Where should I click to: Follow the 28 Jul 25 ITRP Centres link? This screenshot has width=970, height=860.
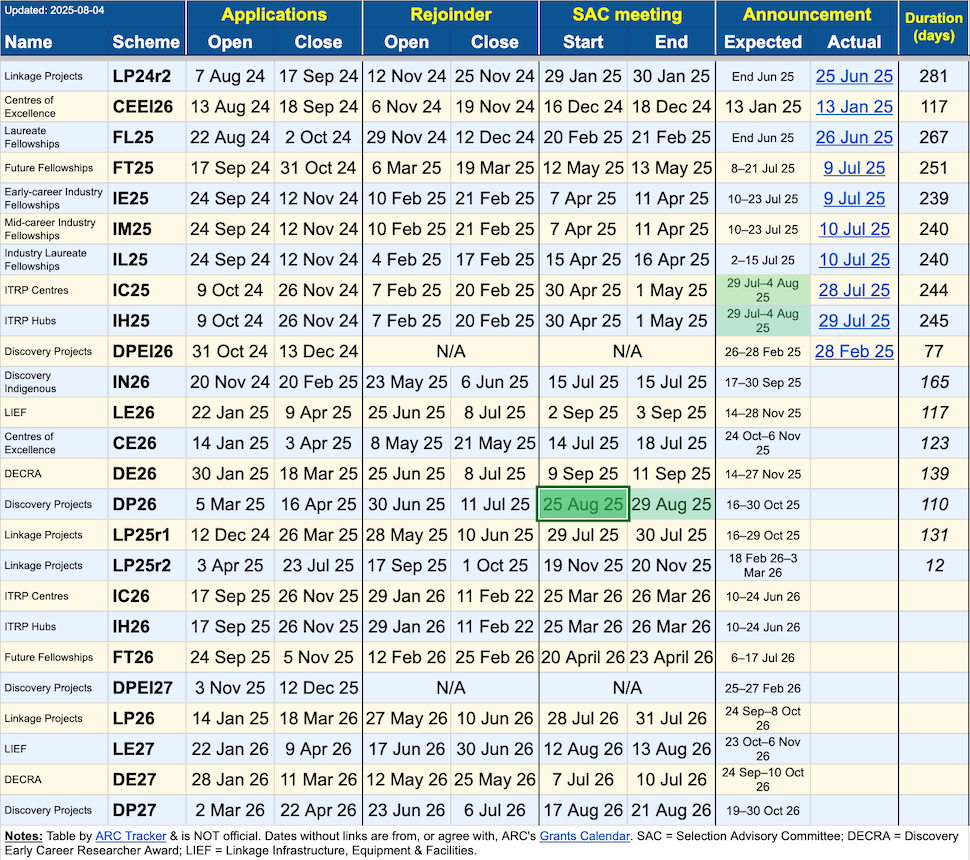854,290
